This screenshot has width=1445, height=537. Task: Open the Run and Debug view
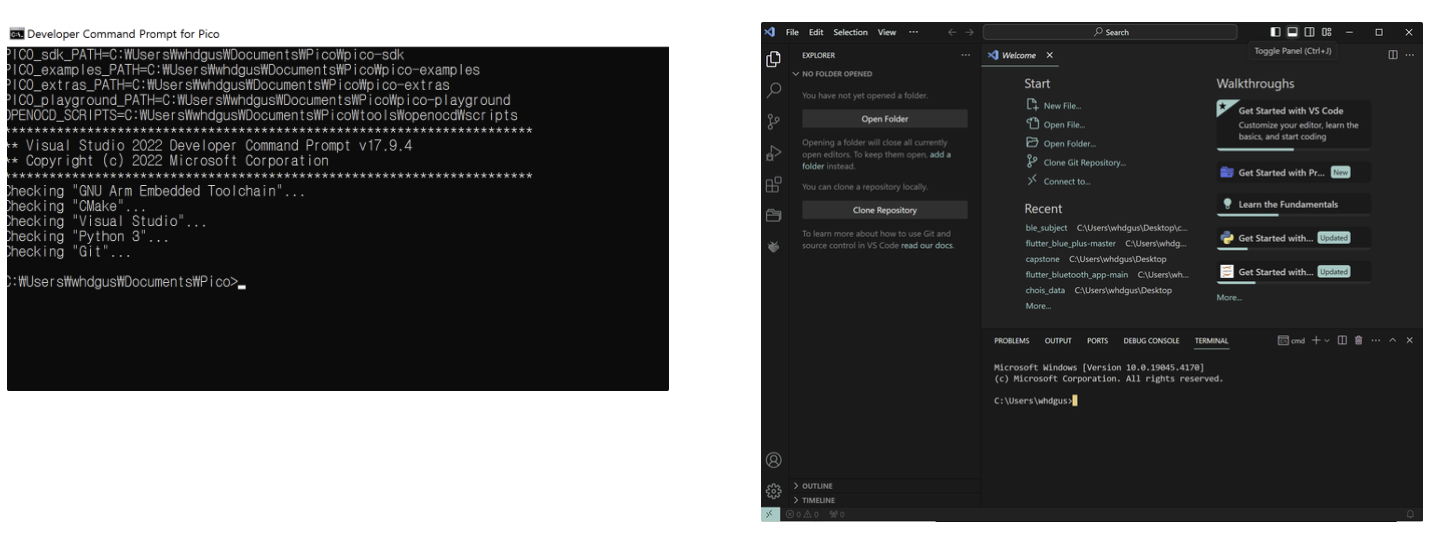[x=773, y=153]
